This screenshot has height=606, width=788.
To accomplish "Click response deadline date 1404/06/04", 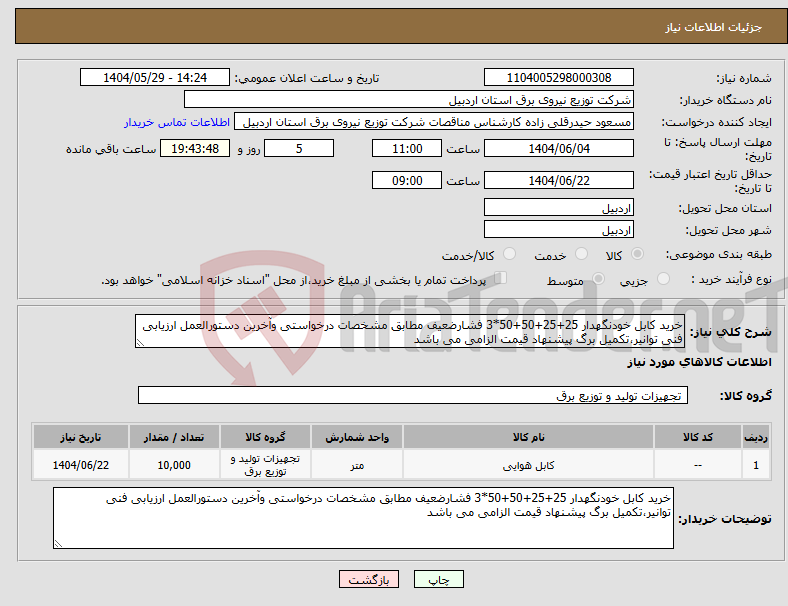I will click(x=558, y=148).
